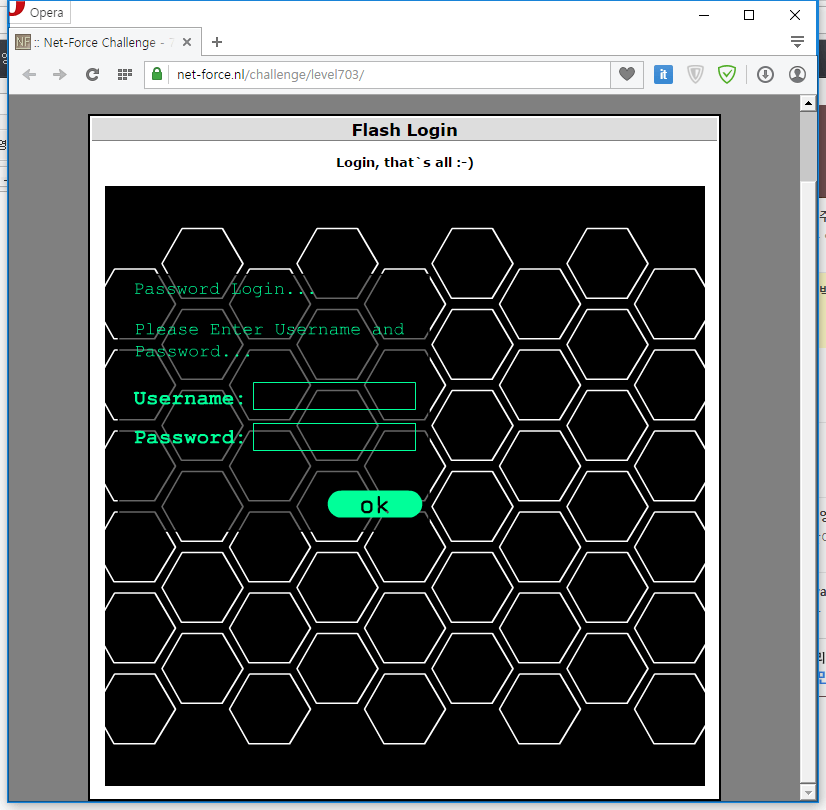Maximize the Opera window
826x810 pixels.
(x=749, y=15)
